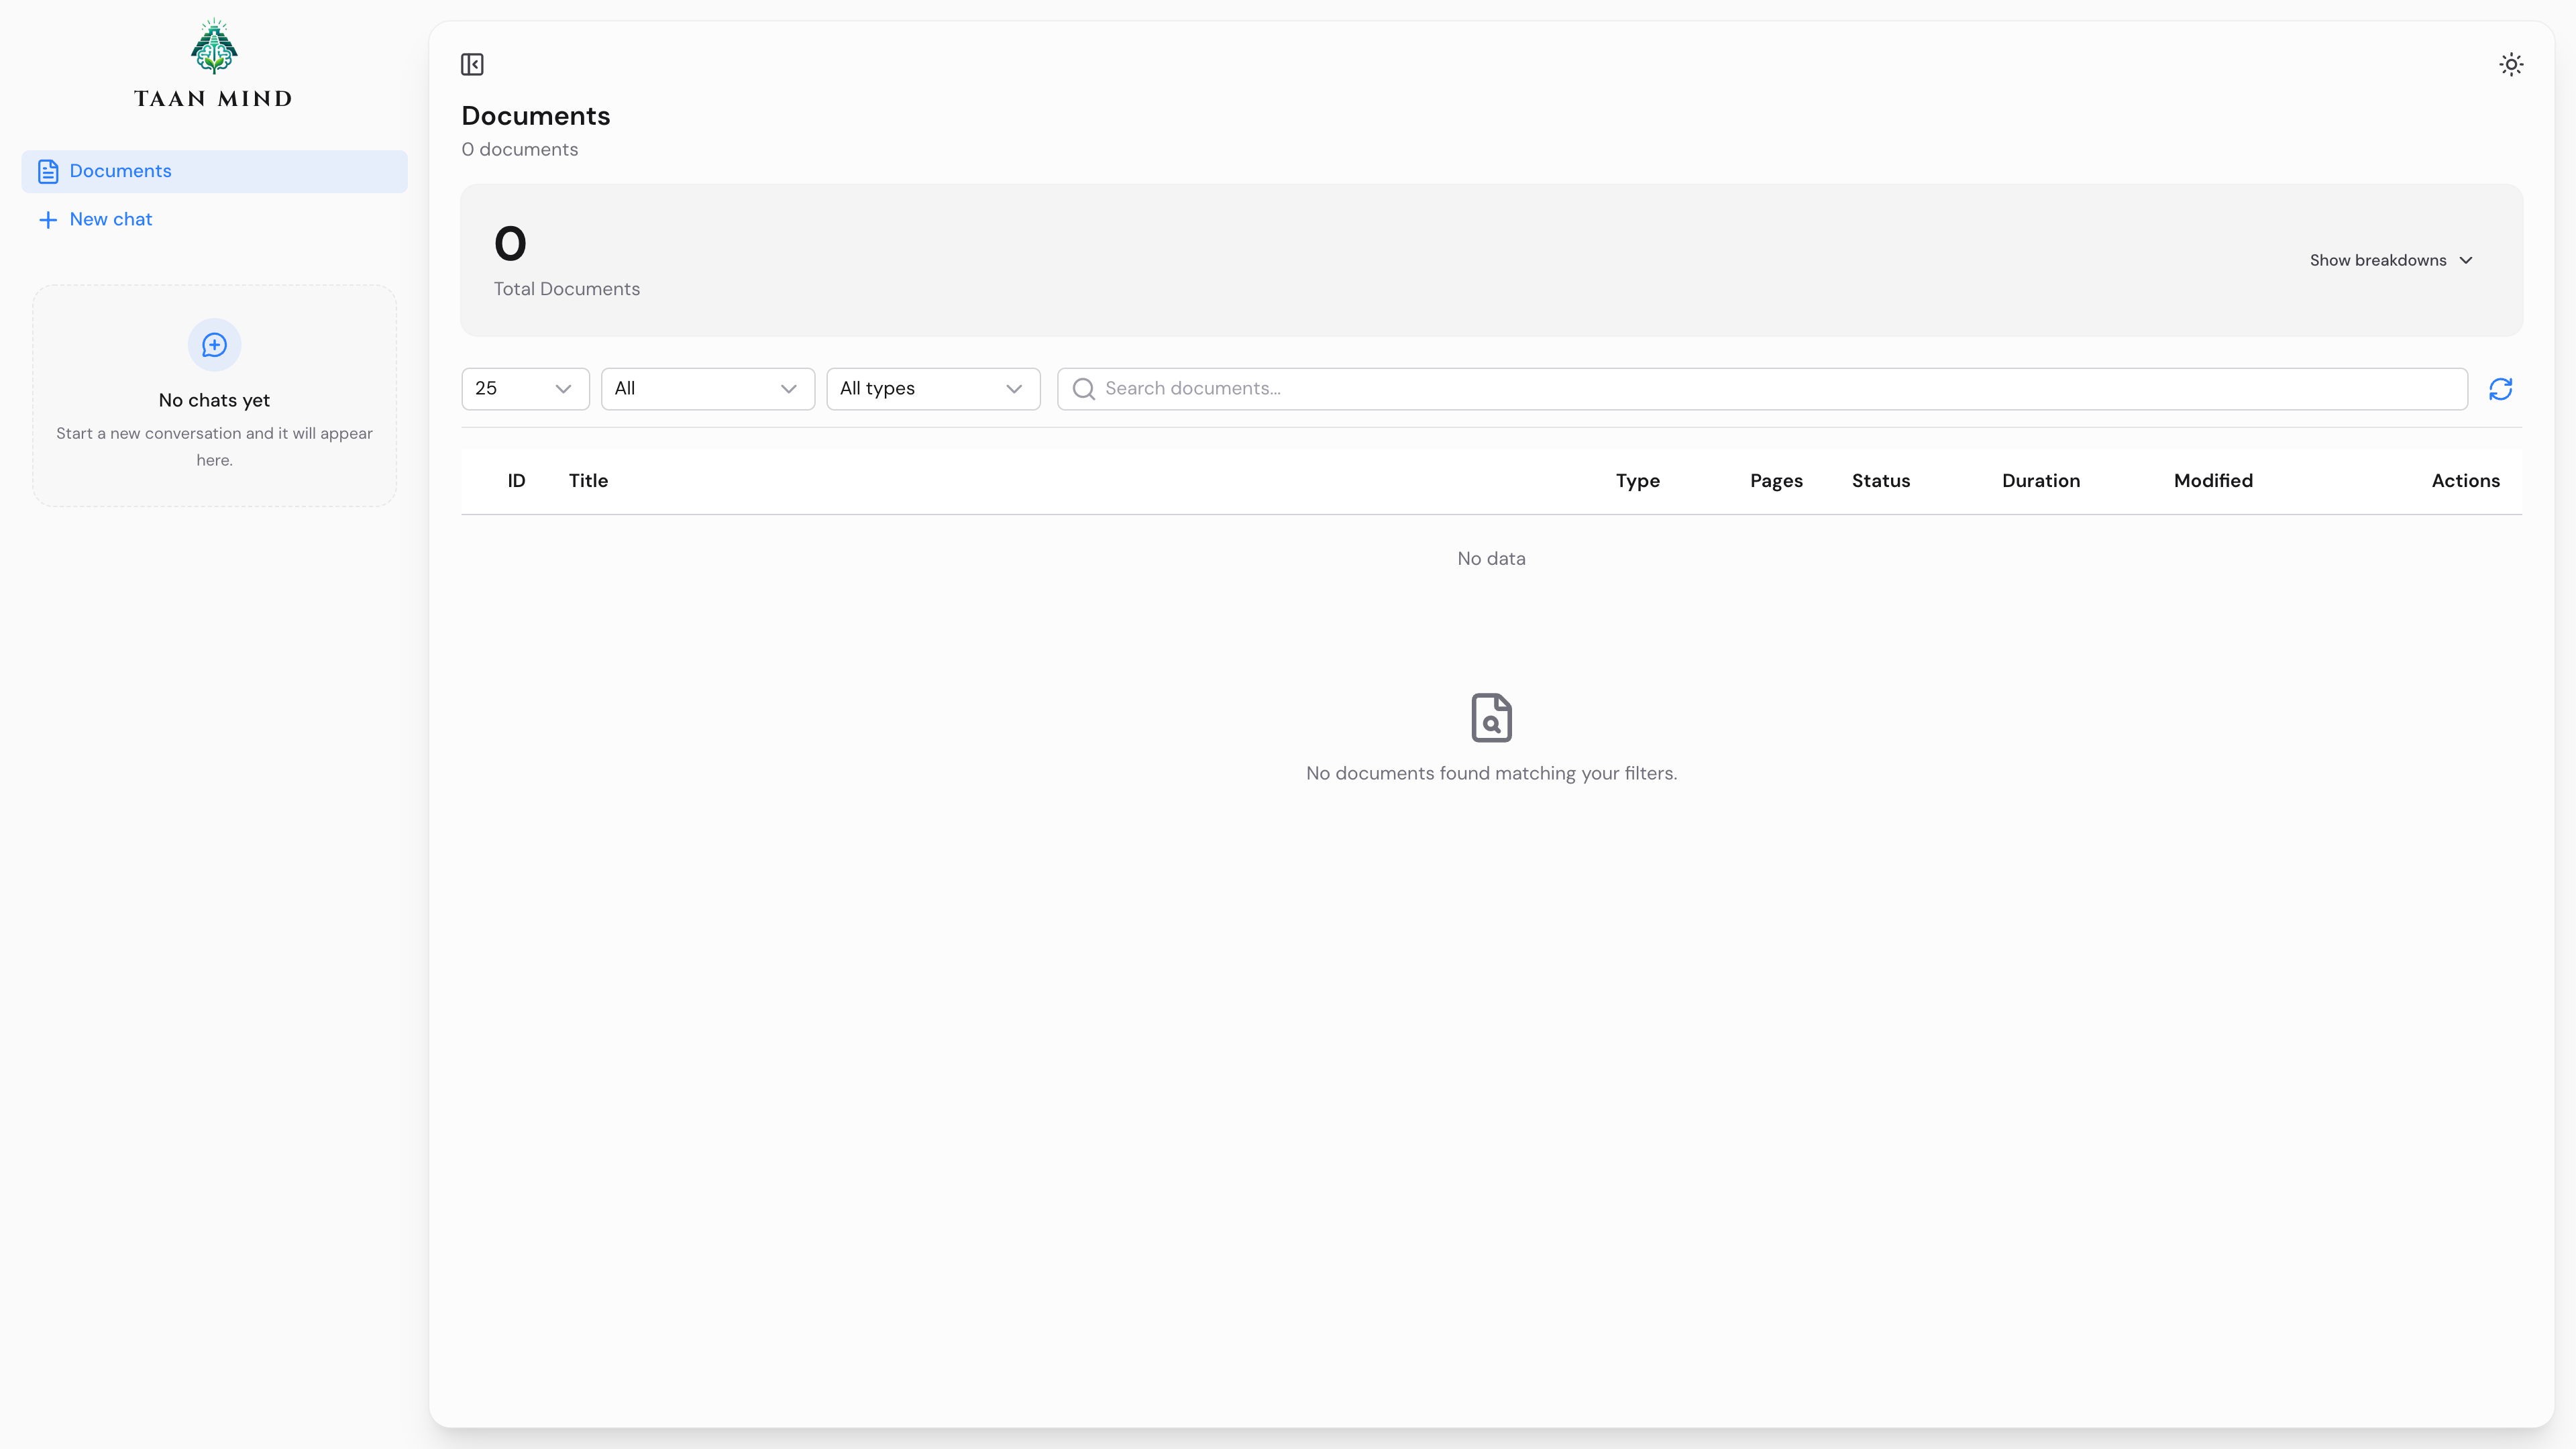2576x1449 pixels.
Task: Sort by the Modified column header
Action: click(2214, 481)
